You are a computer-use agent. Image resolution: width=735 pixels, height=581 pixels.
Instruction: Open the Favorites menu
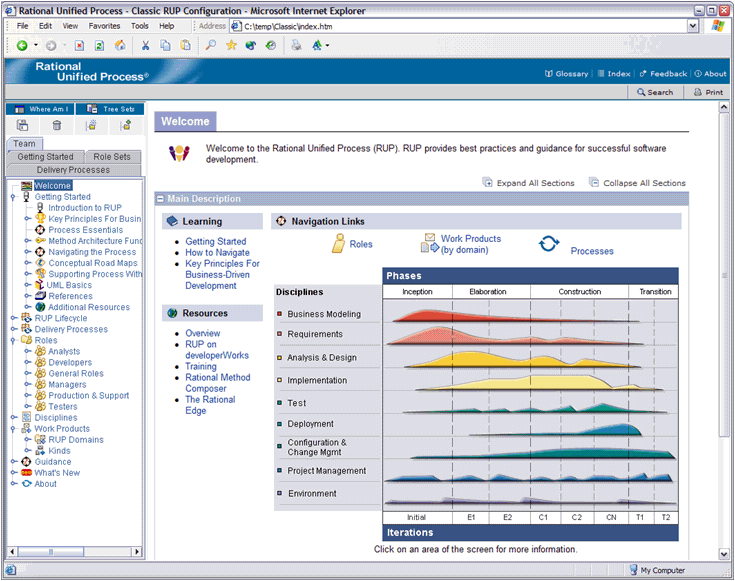[105, 26]
